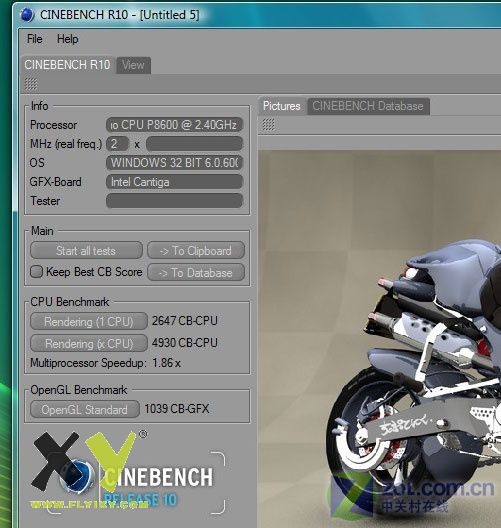Switch to the View tab

[x=133, y=65]
